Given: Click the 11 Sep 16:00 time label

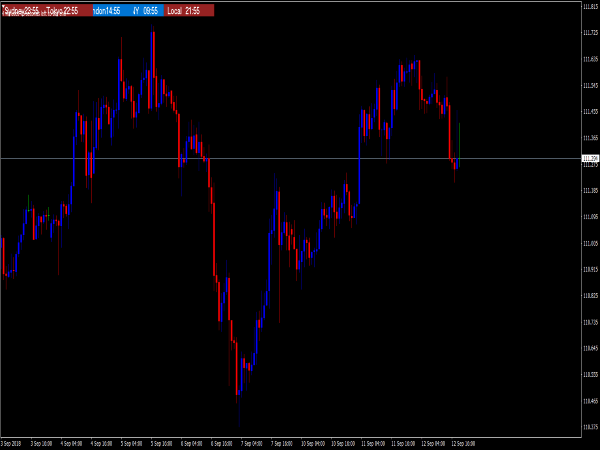Looking at the screenshot, I should (x=403, y=443).
